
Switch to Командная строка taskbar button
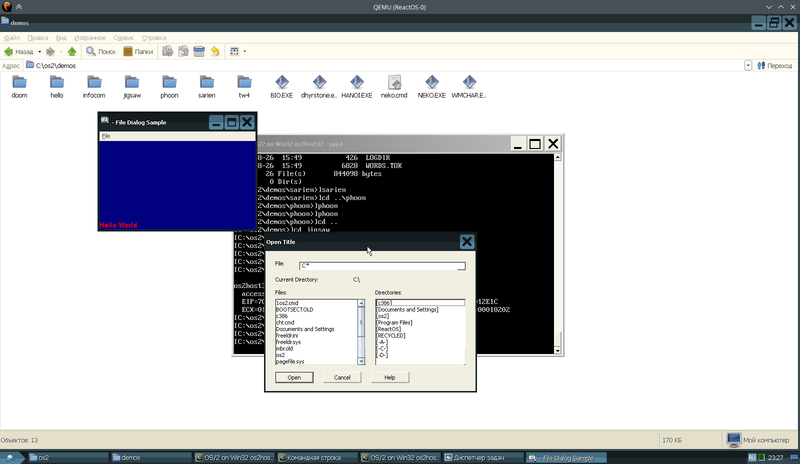point(317,457)
